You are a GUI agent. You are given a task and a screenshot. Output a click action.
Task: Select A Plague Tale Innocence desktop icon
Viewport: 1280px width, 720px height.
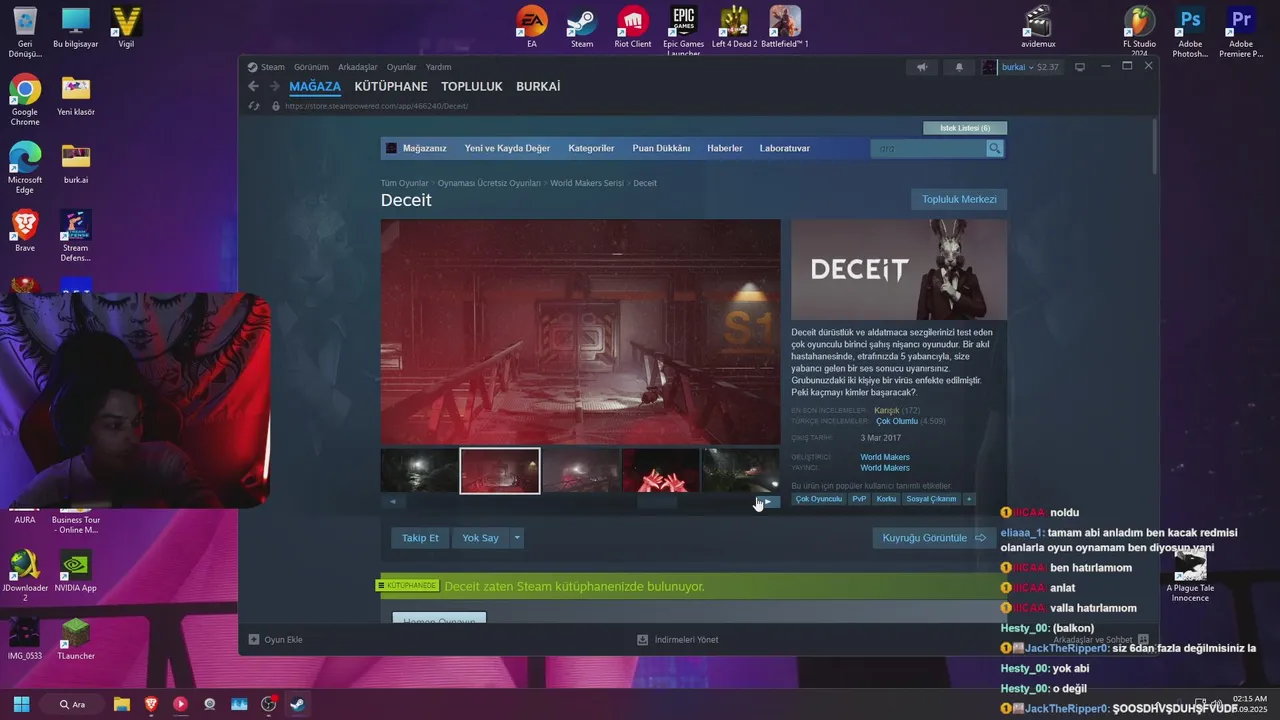(1190, 574)
